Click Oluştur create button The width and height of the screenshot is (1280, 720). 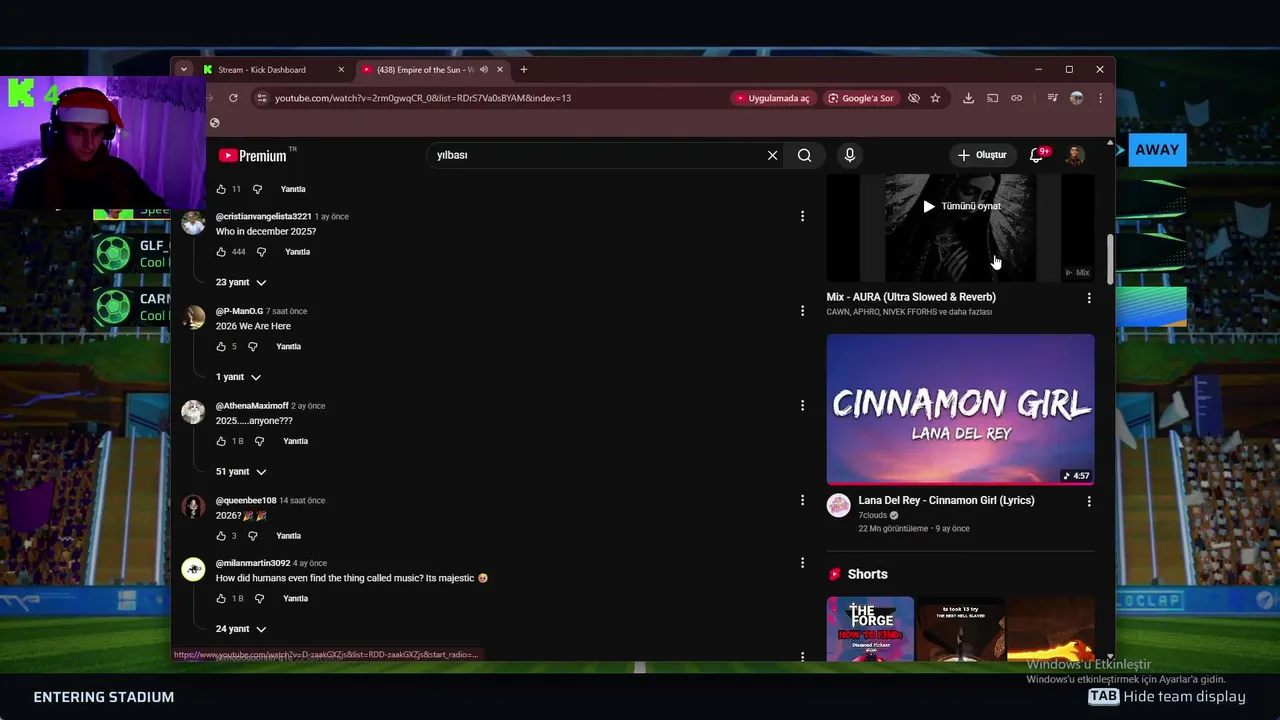(x=982, y=155)
